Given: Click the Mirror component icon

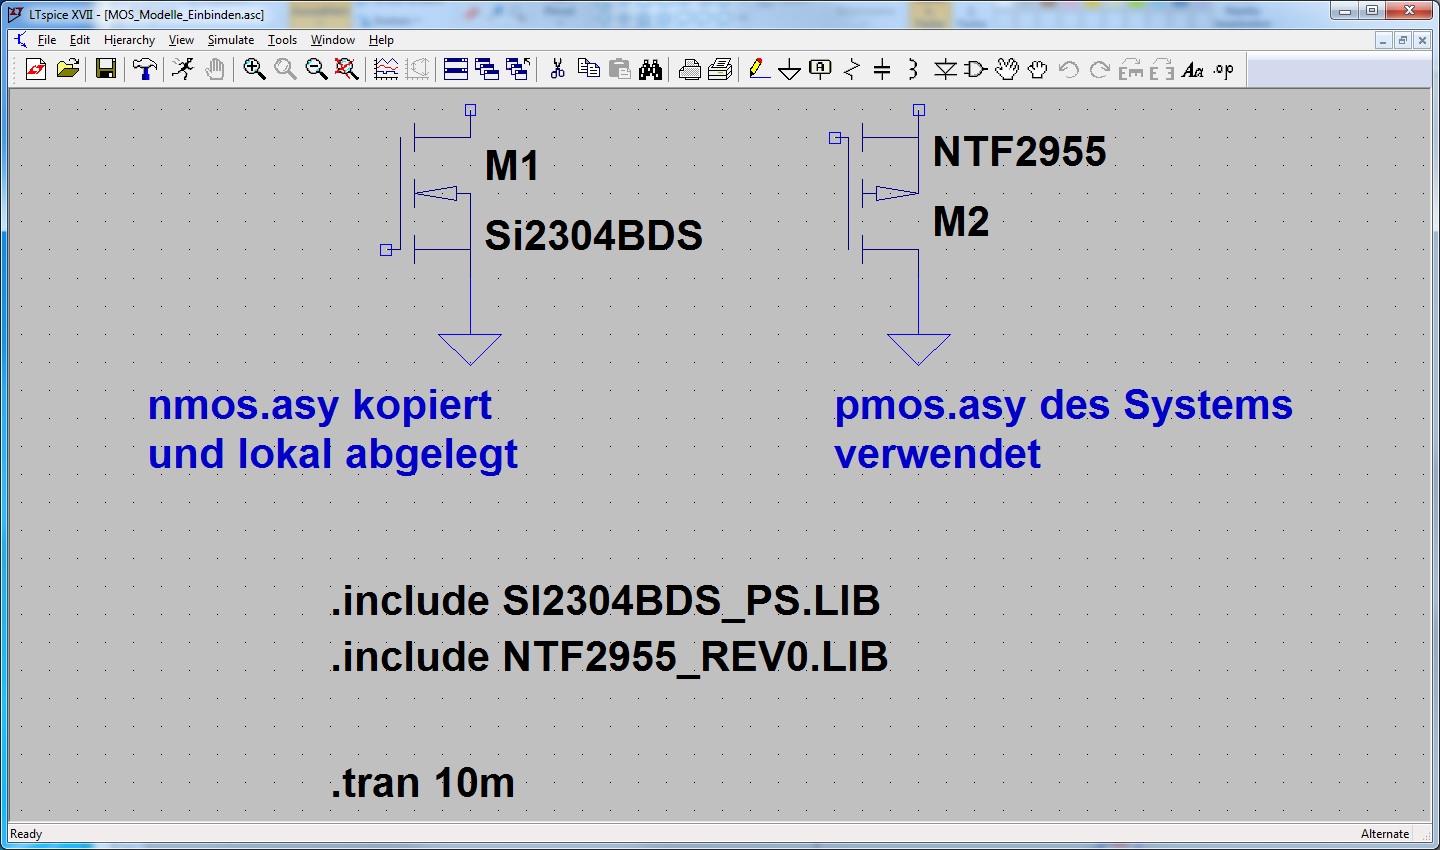Looking at the screenshot, I should (1162, 69).
